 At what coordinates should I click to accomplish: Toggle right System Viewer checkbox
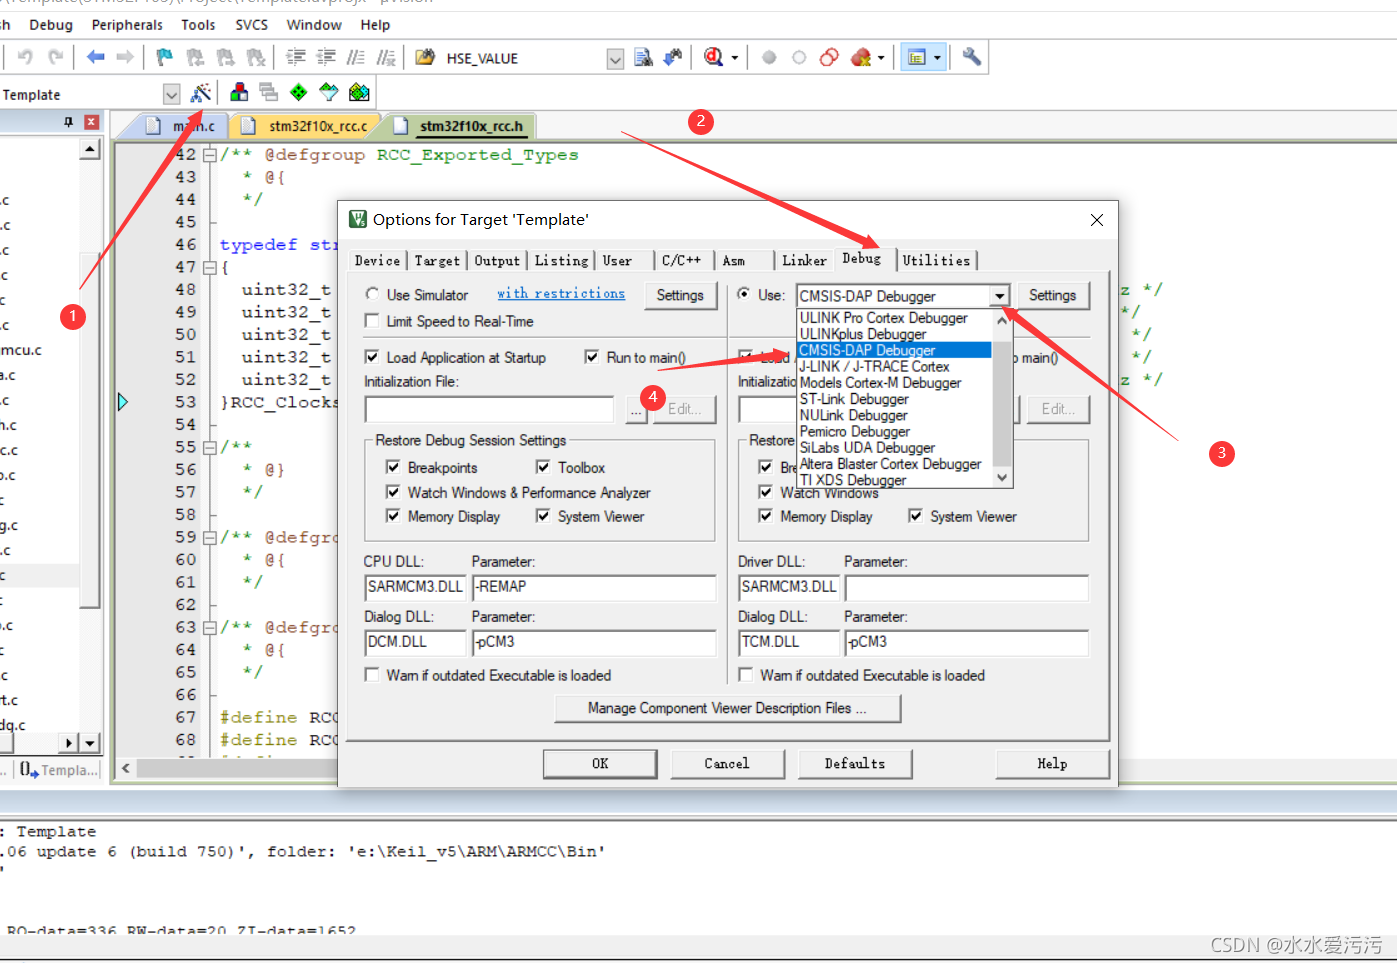(915, 516)
